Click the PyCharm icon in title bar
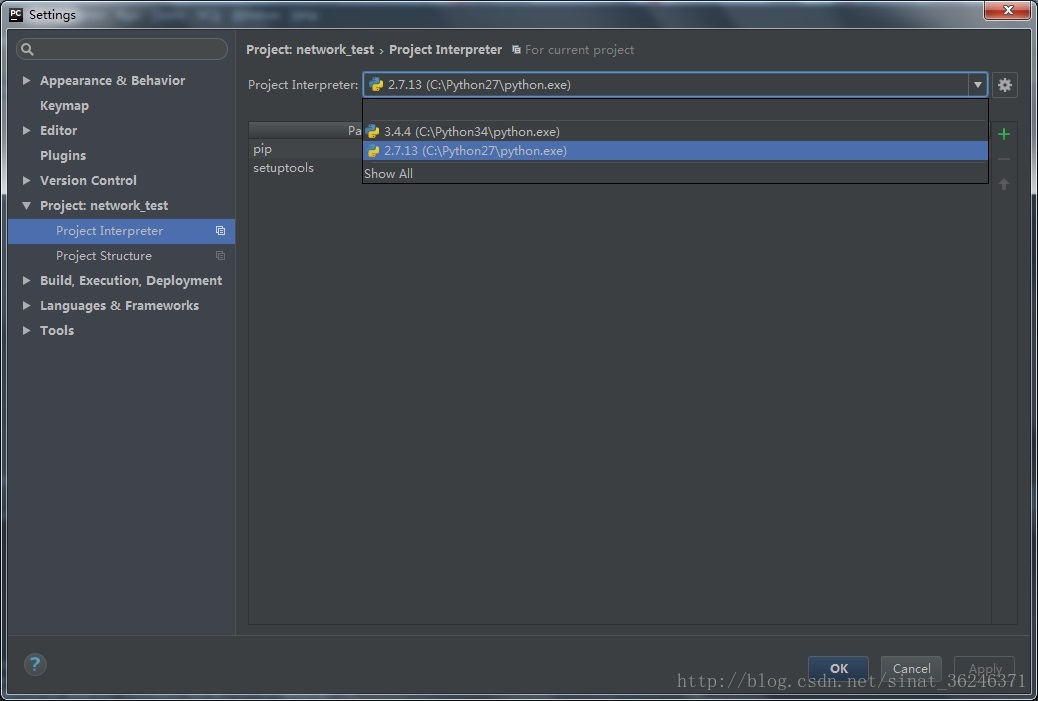 [x=16, y=14]
